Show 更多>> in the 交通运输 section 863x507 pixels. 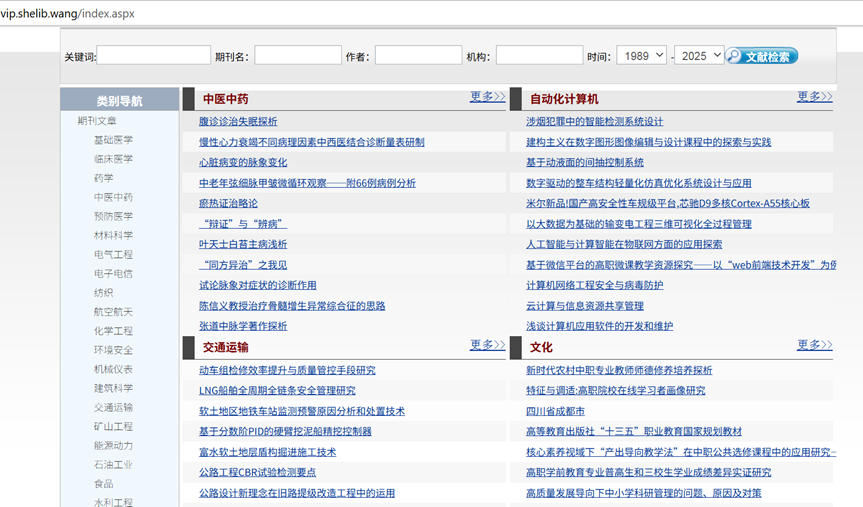point(487,345)
